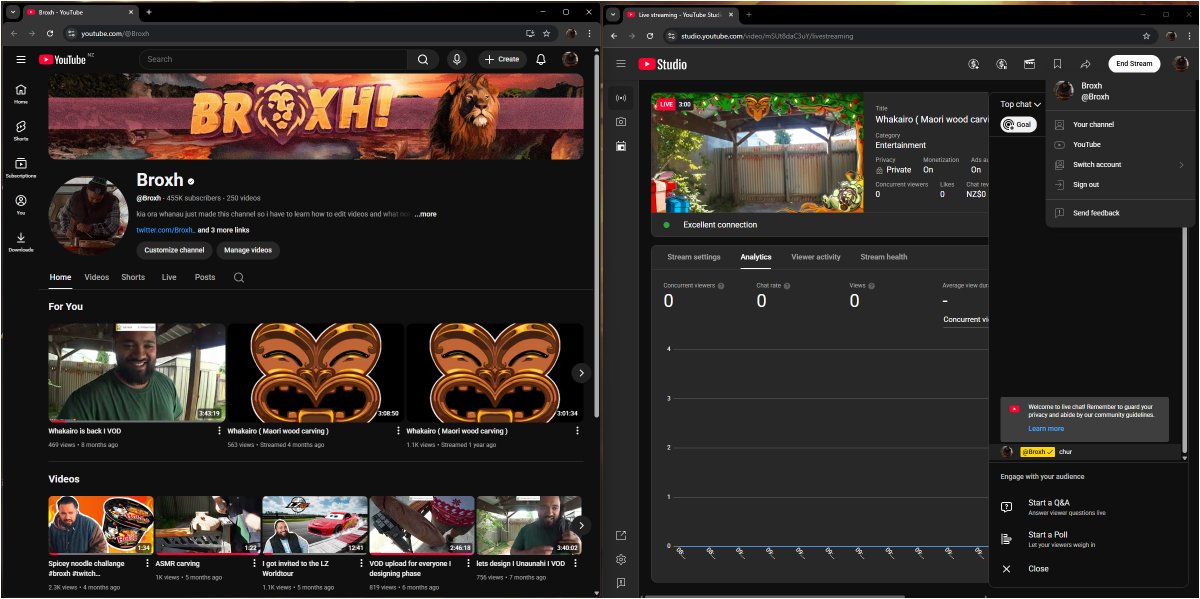Search within Broxh channel using magnifier icon
Screen dimensions: 1200x599
click(x=239, y=277)
